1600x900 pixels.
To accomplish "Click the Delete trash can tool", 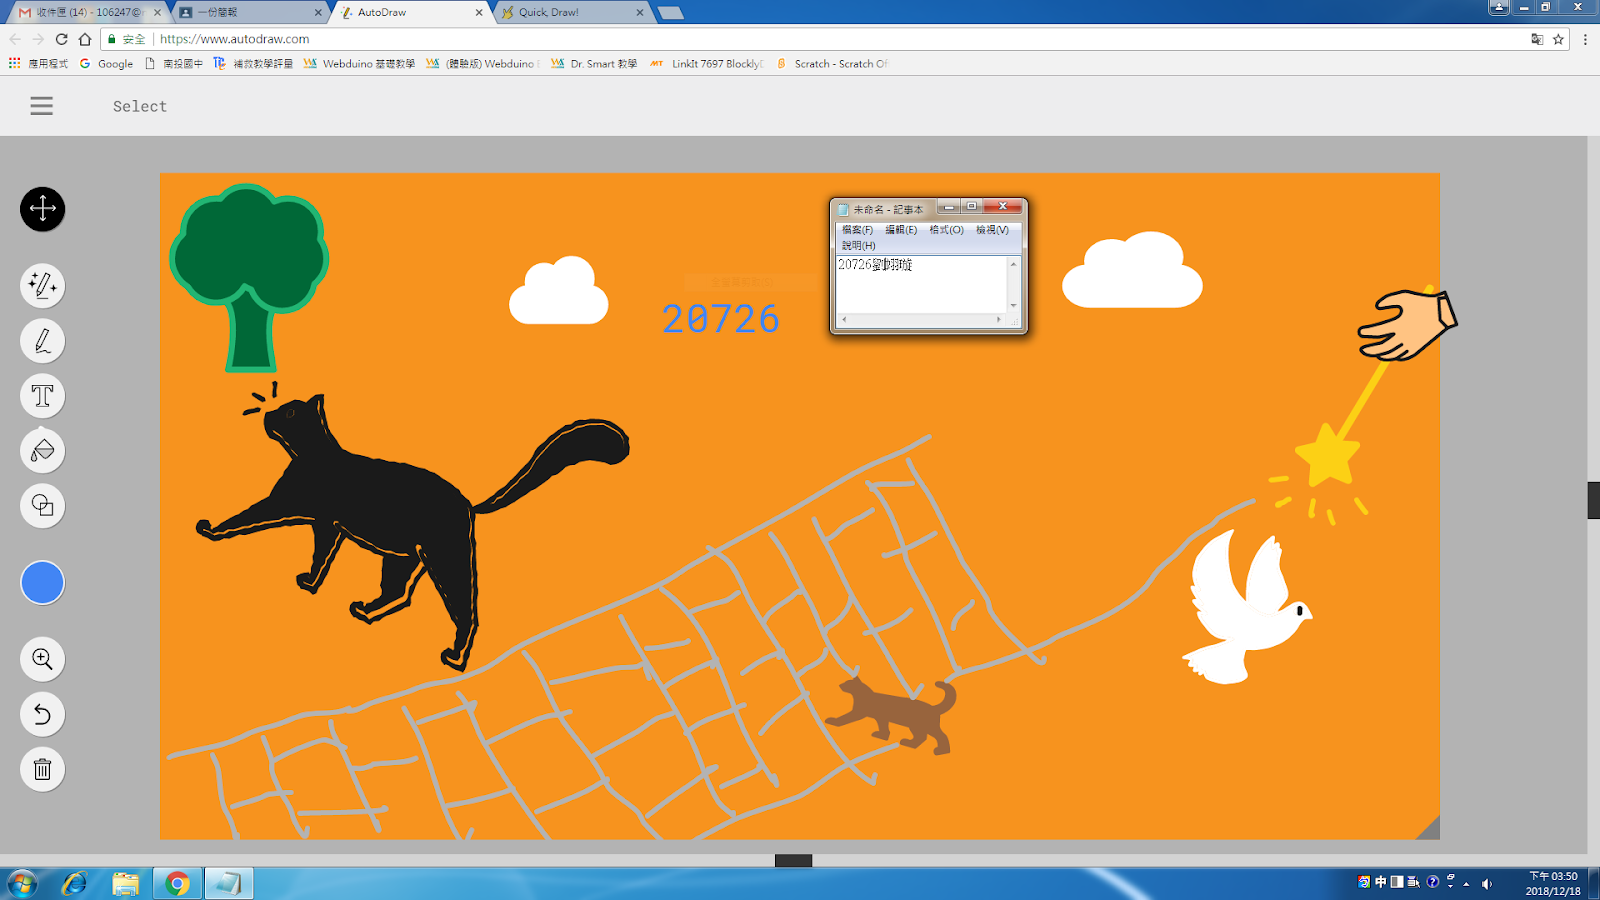I will coord(43,769).
